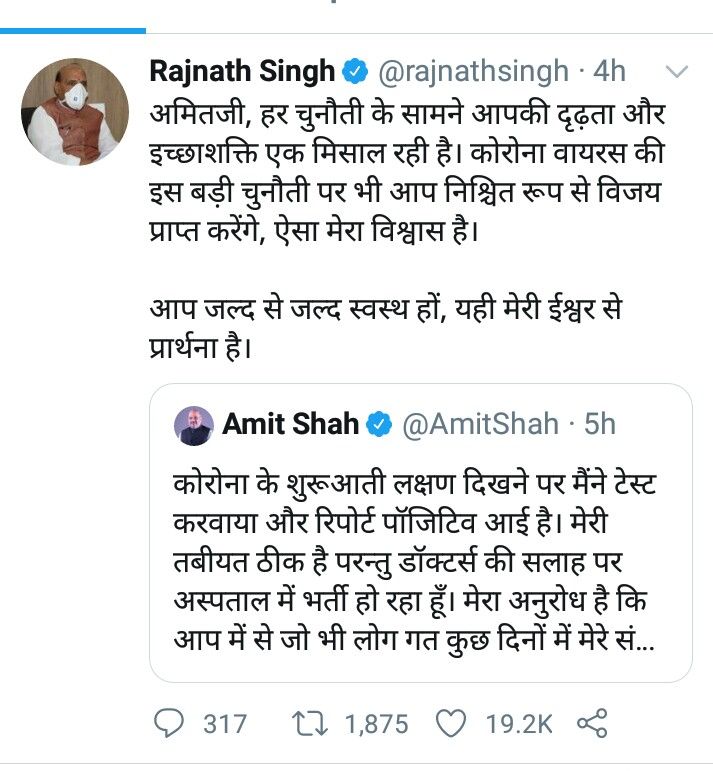View the 317 replies count
Image resolution: width=713 pixels, height=771 pixels.
(x=225, y=724)
